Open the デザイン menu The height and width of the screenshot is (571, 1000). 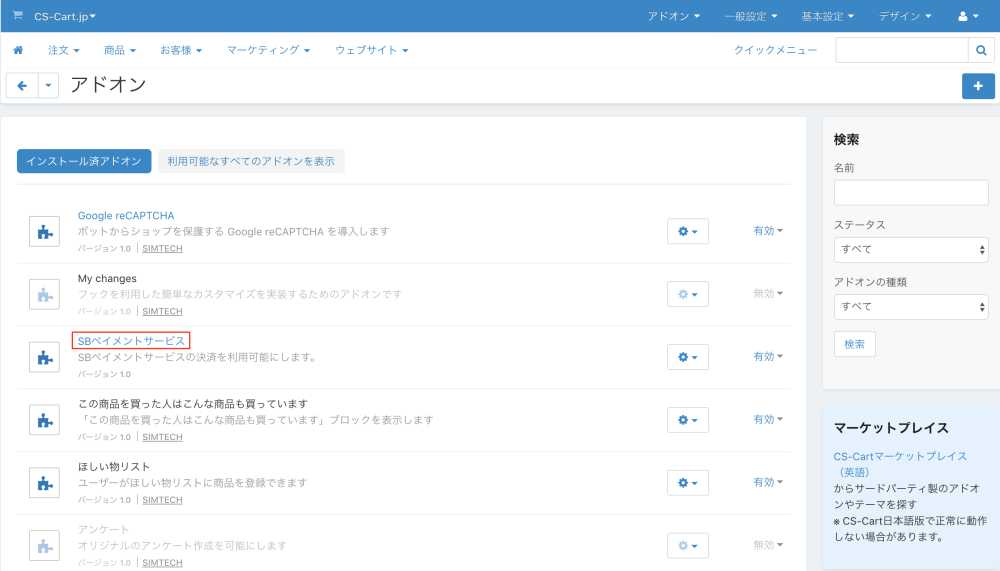point(905,16)
